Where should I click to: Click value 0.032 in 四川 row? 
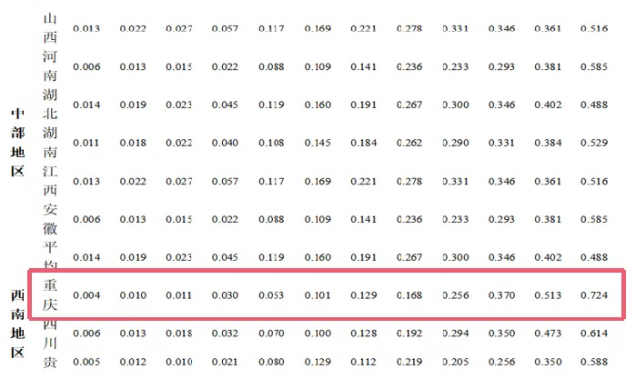point(225,333)
